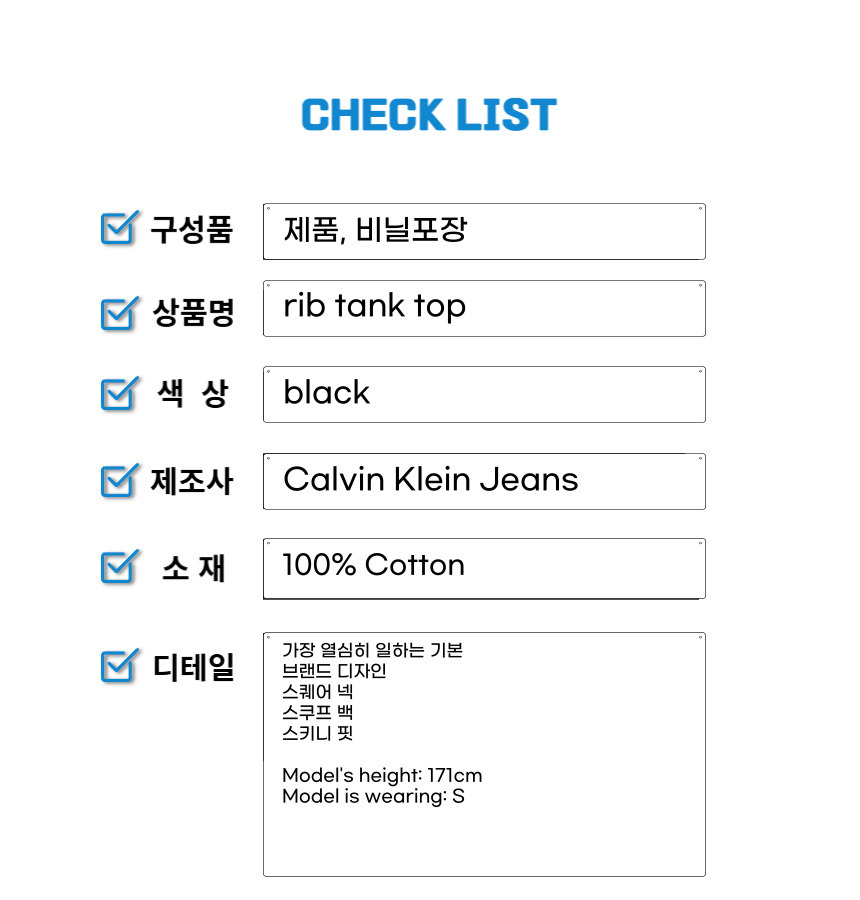Toggle the 구성품 checkbox
The image size is (860, 900).
pos(118,229)
